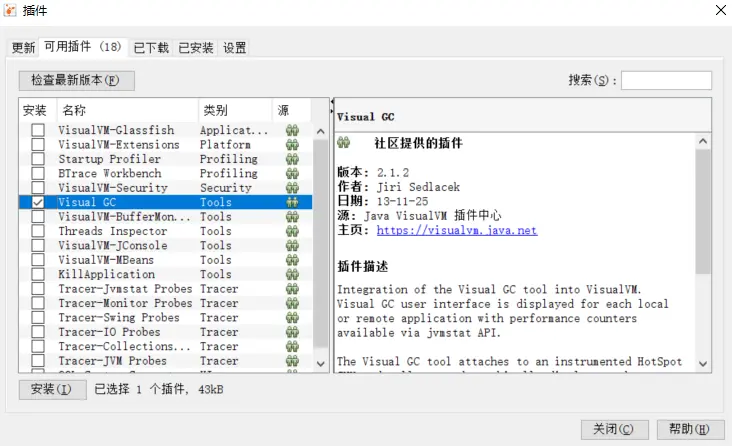This screenshot has height=446, width=732.
Task: Collapse the split pane divider arrow
Action: [332, 101]
